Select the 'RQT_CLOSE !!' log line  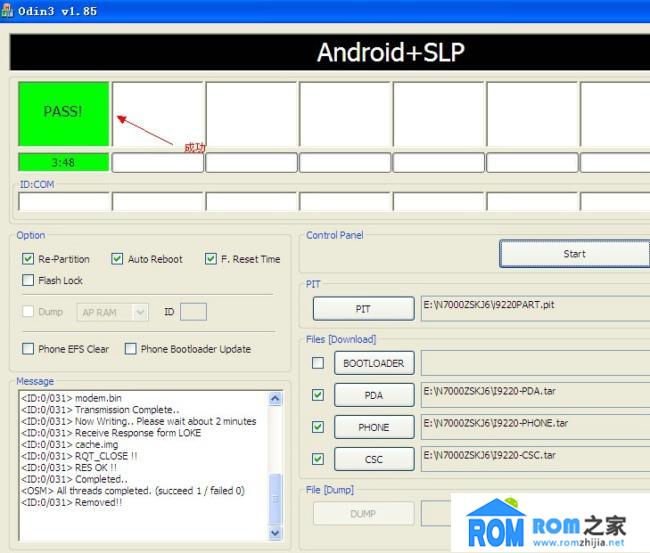click(79, 456)
